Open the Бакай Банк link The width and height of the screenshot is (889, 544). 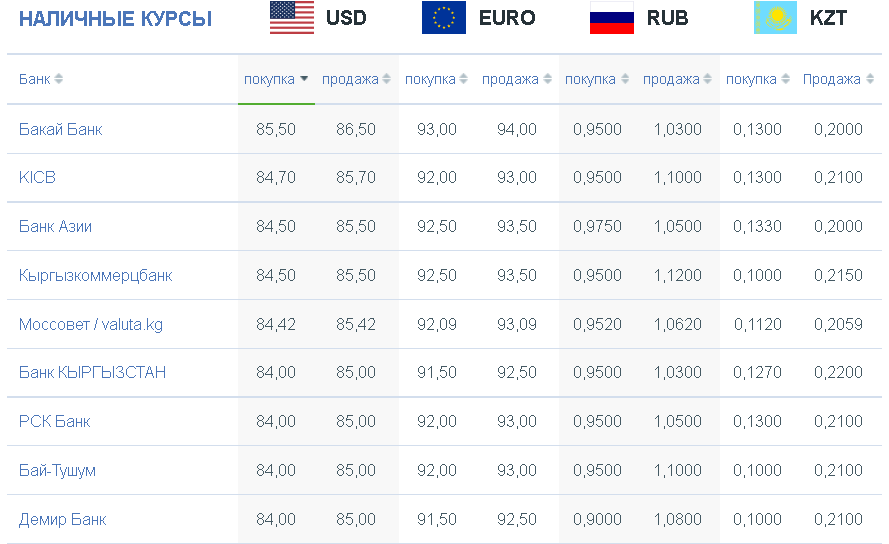[61, 129]
